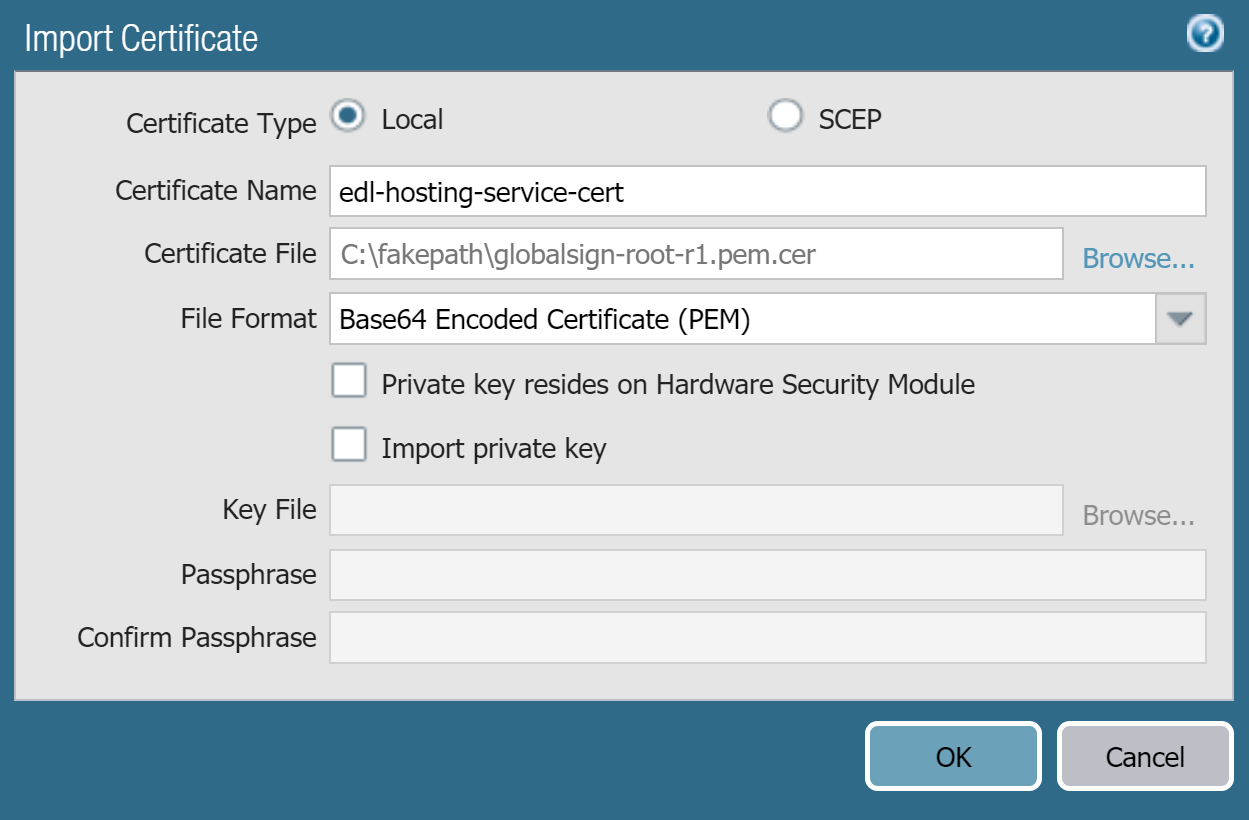Viewport: 1249px width, 820px height.
Task: Open the help icon in dialog header
Action: tap(1204, 35)
